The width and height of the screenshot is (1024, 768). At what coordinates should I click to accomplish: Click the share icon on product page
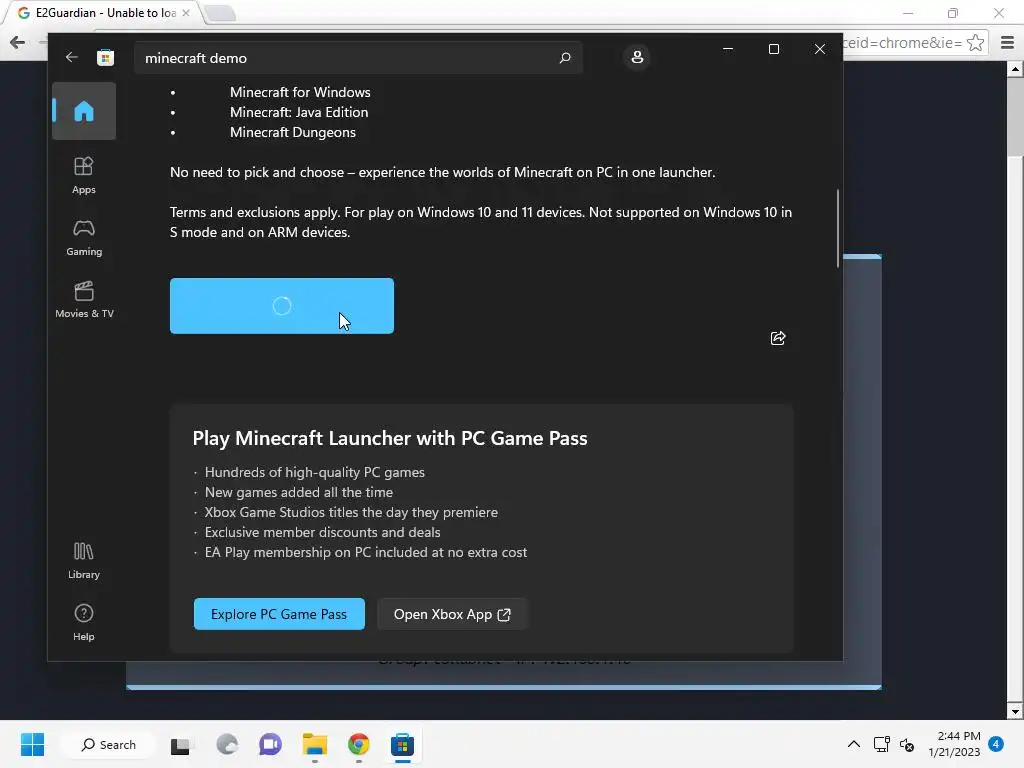[x=778, y=338]
